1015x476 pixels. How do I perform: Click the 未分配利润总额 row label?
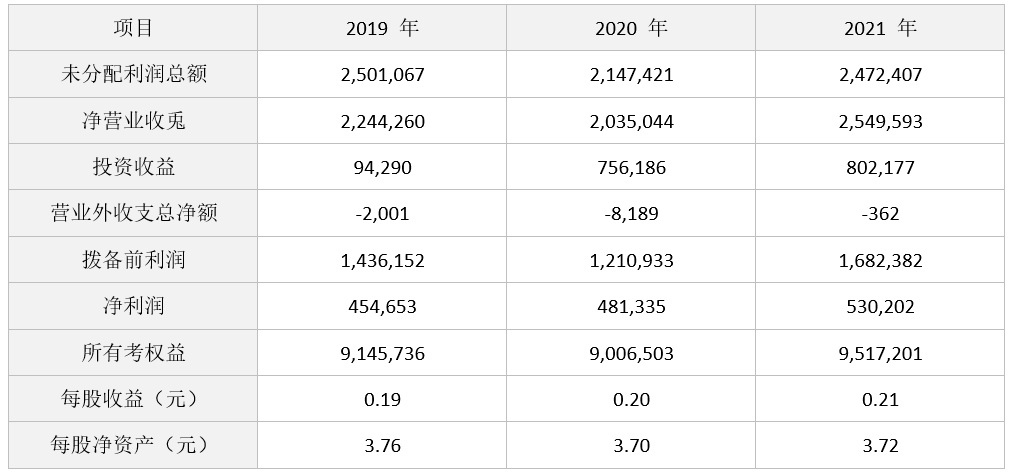click(133, 75)
